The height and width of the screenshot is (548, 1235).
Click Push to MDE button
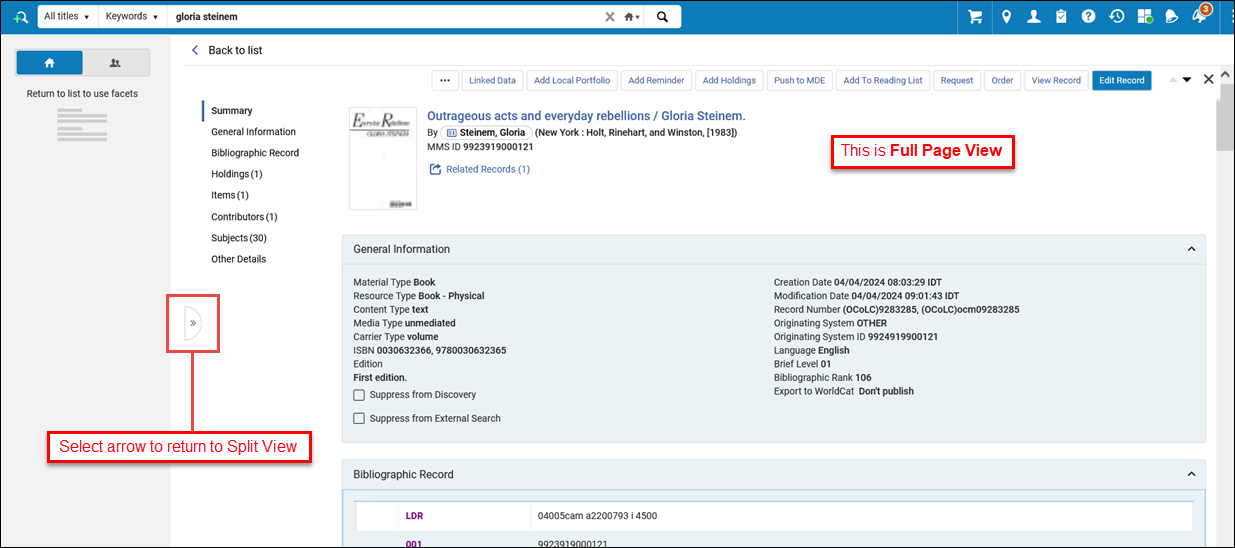[800, 80]
